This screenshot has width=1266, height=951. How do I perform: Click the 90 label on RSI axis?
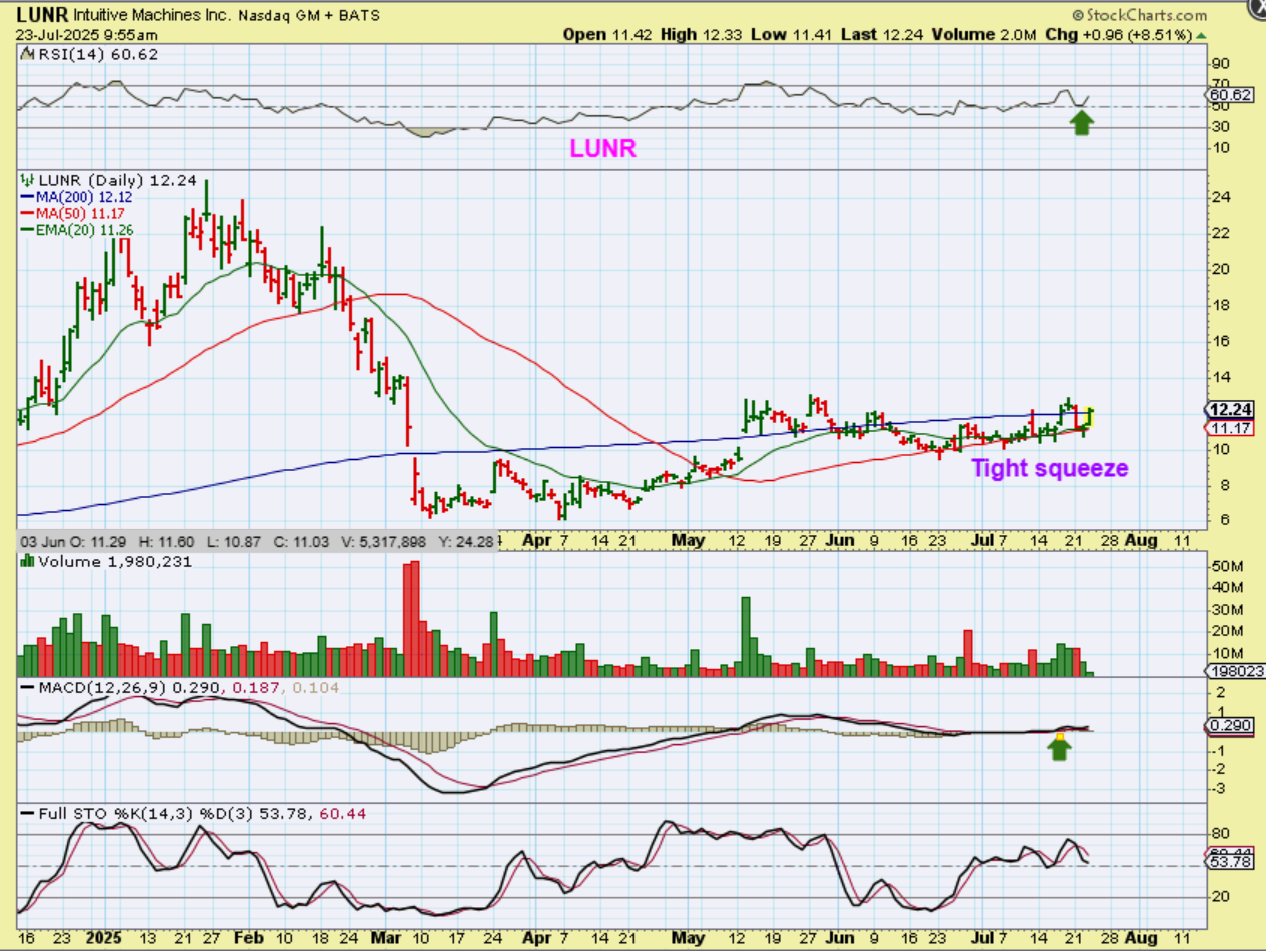tap(1219, 65)
